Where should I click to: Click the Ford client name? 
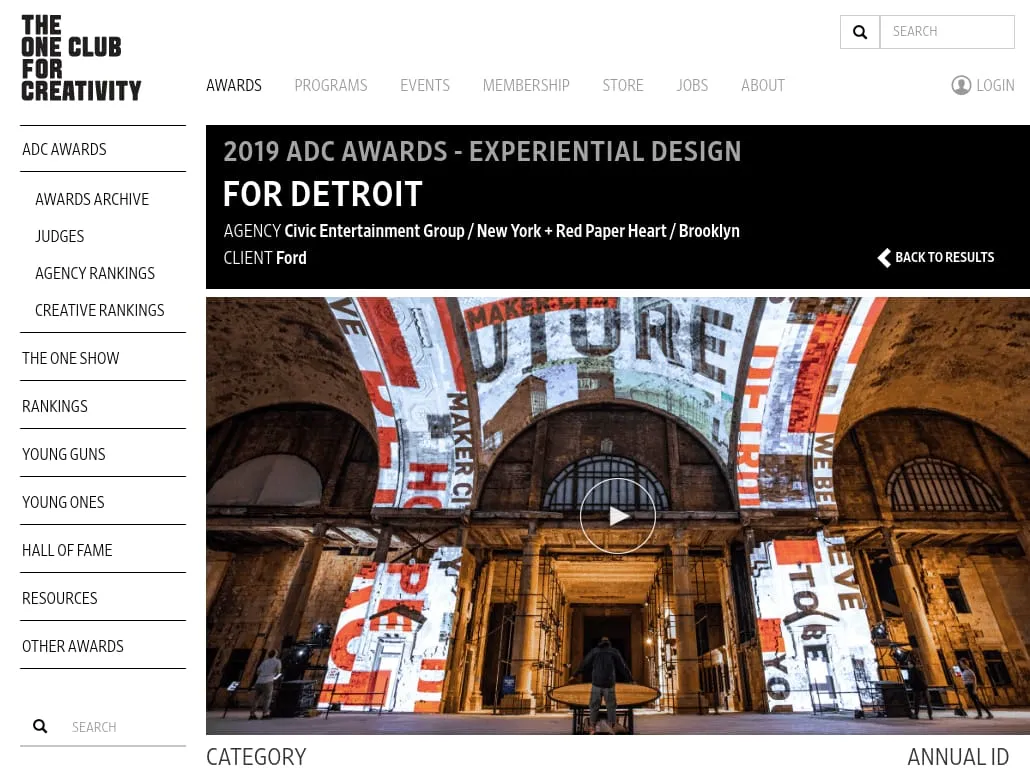(x=291, y=258)
